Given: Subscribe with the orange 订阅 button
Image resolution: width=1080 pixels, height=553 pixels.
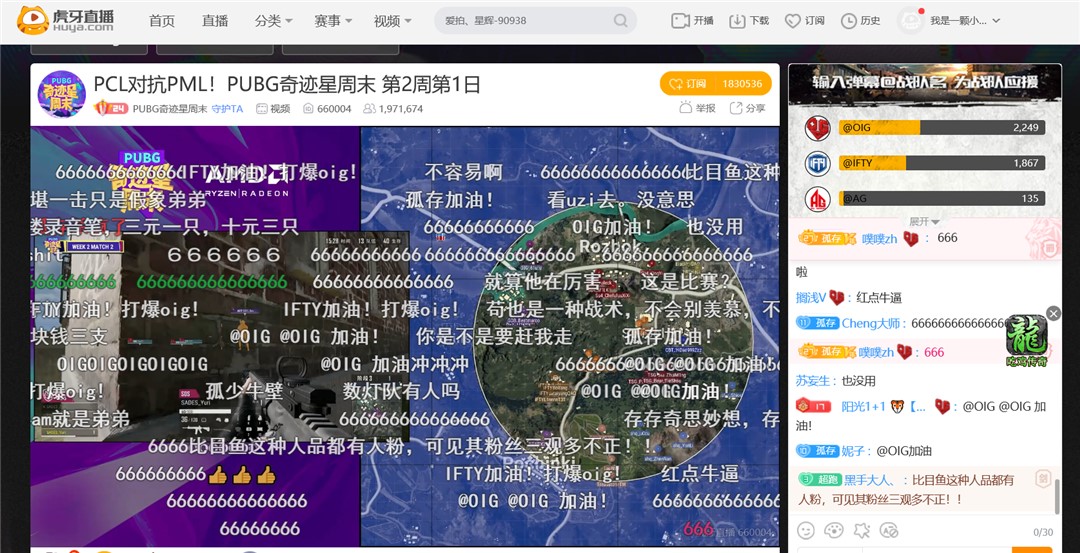Looking at the screenshot, I should [715, 83].
